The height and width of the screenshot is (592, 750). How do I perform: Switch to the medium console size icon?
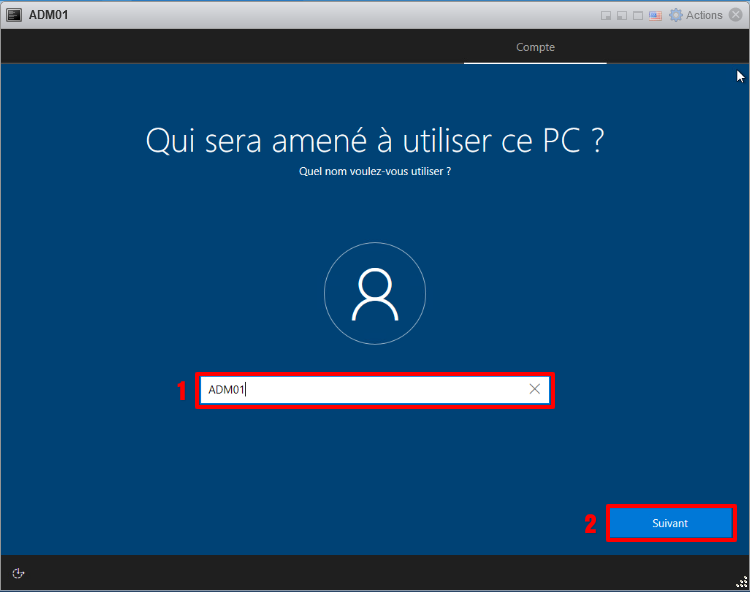(x=621, y=15)
